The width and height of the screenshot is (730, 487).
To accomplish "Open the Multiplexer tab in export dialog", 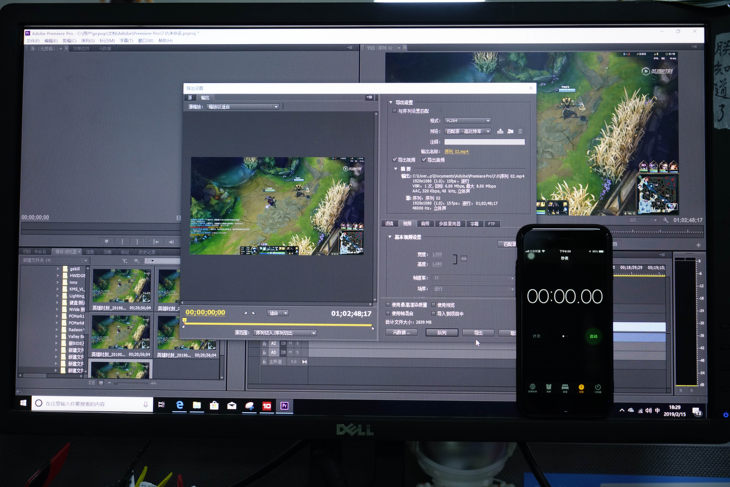I will 449,223.
